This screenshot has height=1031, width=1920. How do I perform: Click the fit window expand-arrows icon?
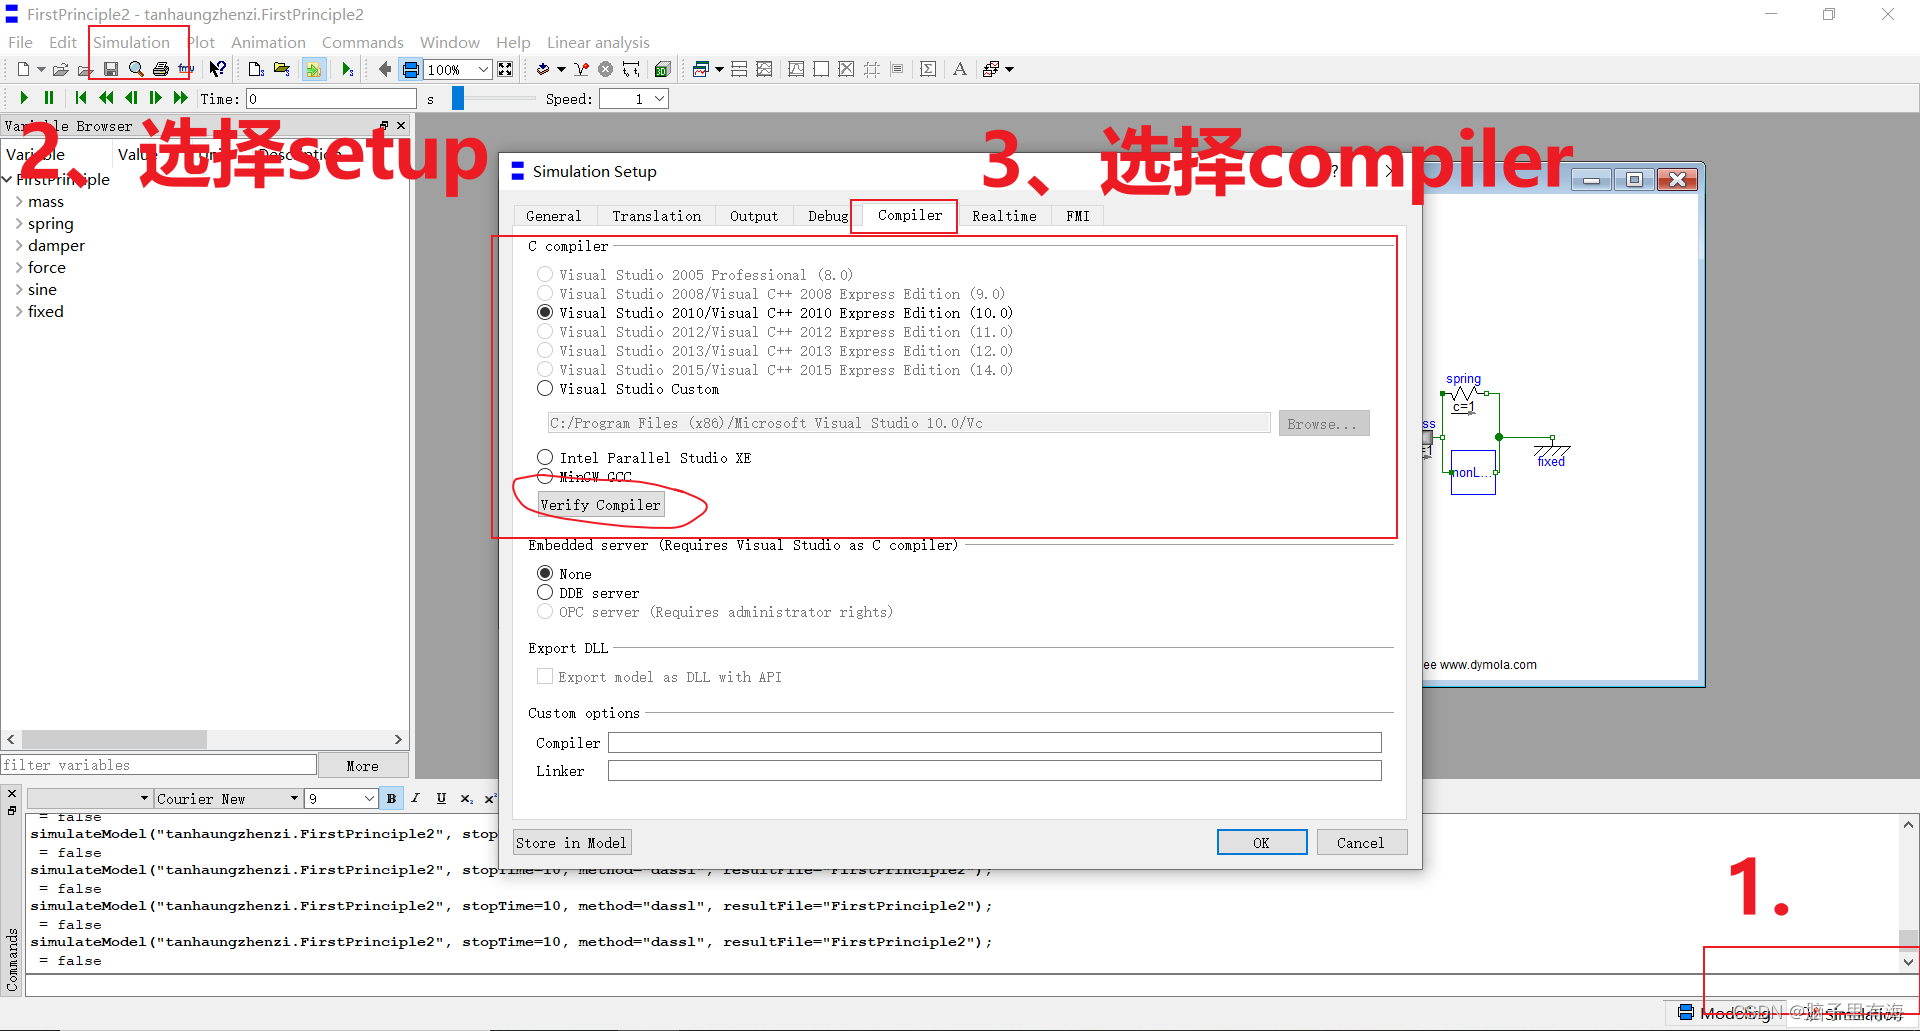[505, 69]
